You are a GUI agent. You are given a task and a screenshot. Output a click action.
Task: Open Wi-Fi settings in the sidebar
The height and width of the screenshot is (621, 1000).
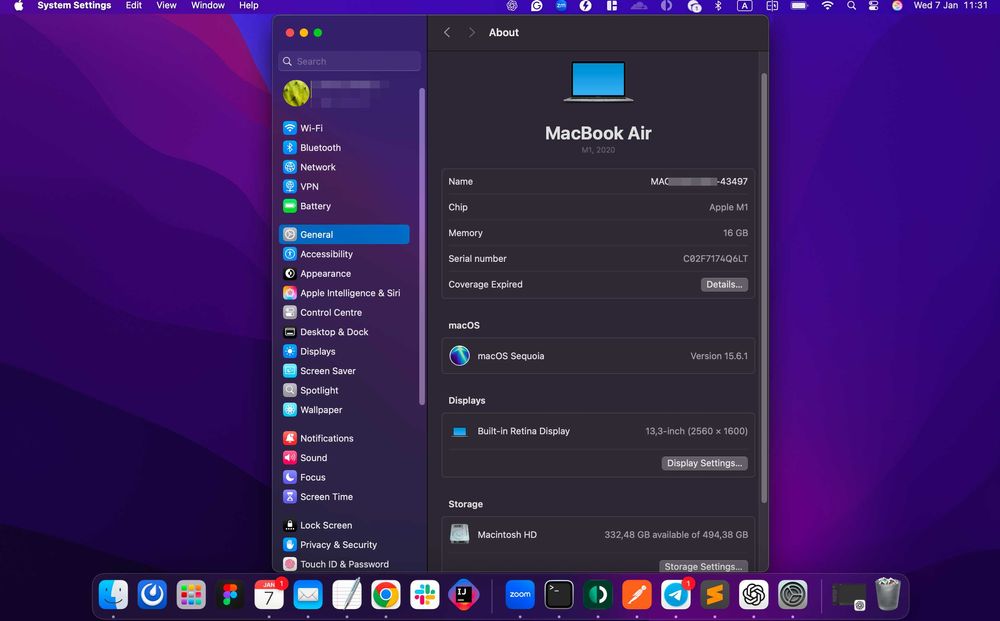(344, 128)
